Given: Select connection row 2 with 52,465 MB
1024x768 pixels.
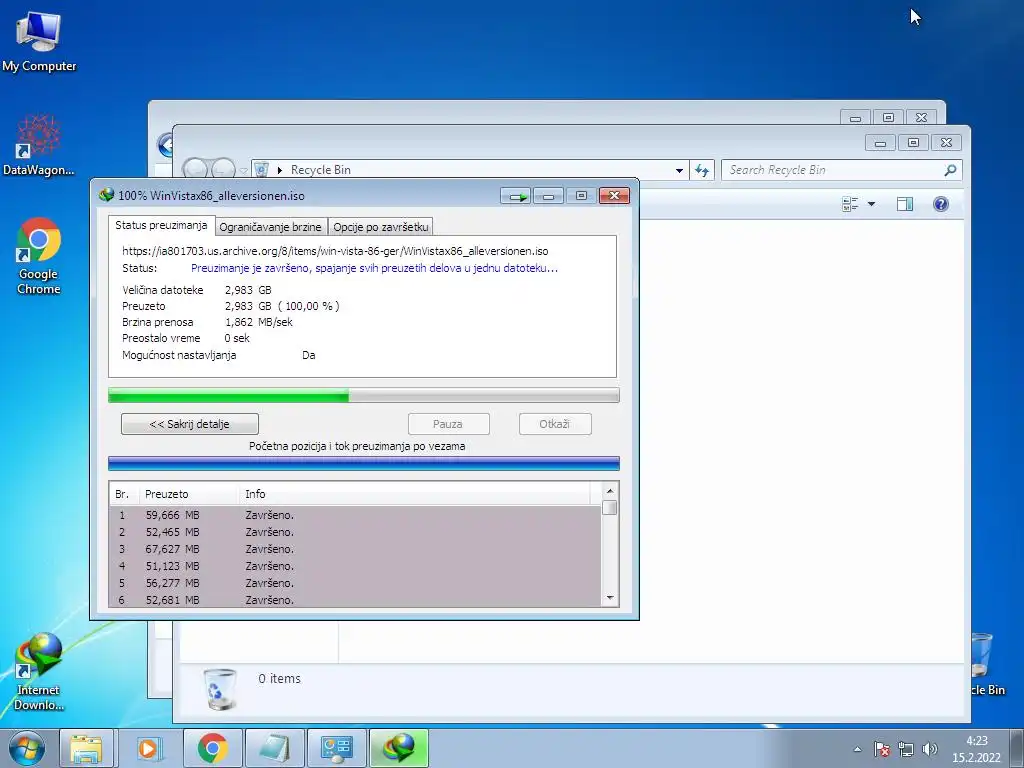Looking at the screenshot, I should click(355, 532).
